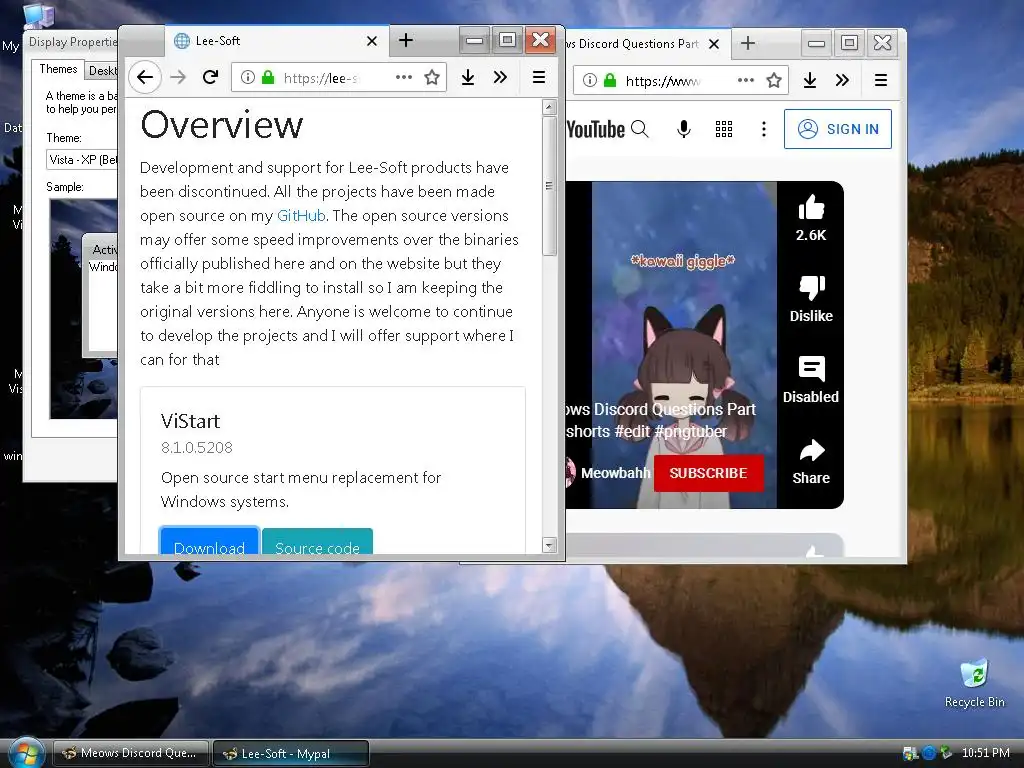Click the Disabled comments icon

coord(812,369)
